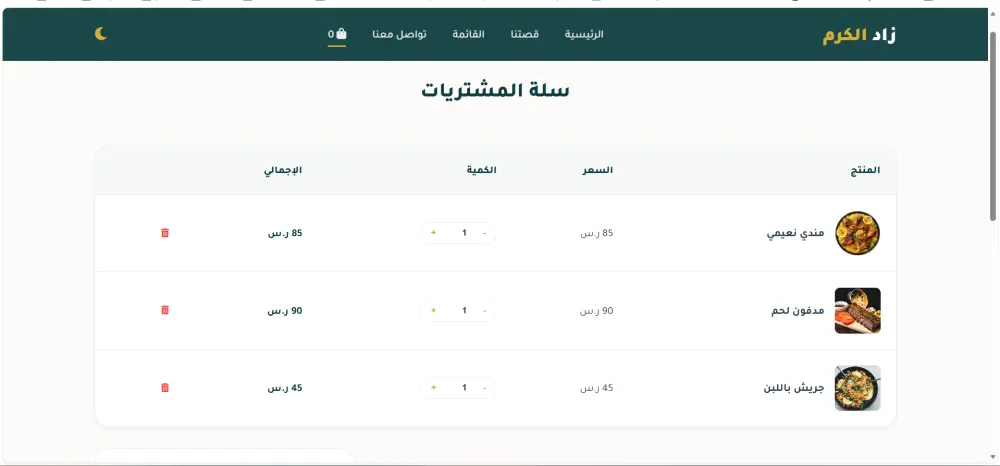Click the زاد الكرم logo
The height and width of the screenshot is (466, 1000).
[859, 35]
